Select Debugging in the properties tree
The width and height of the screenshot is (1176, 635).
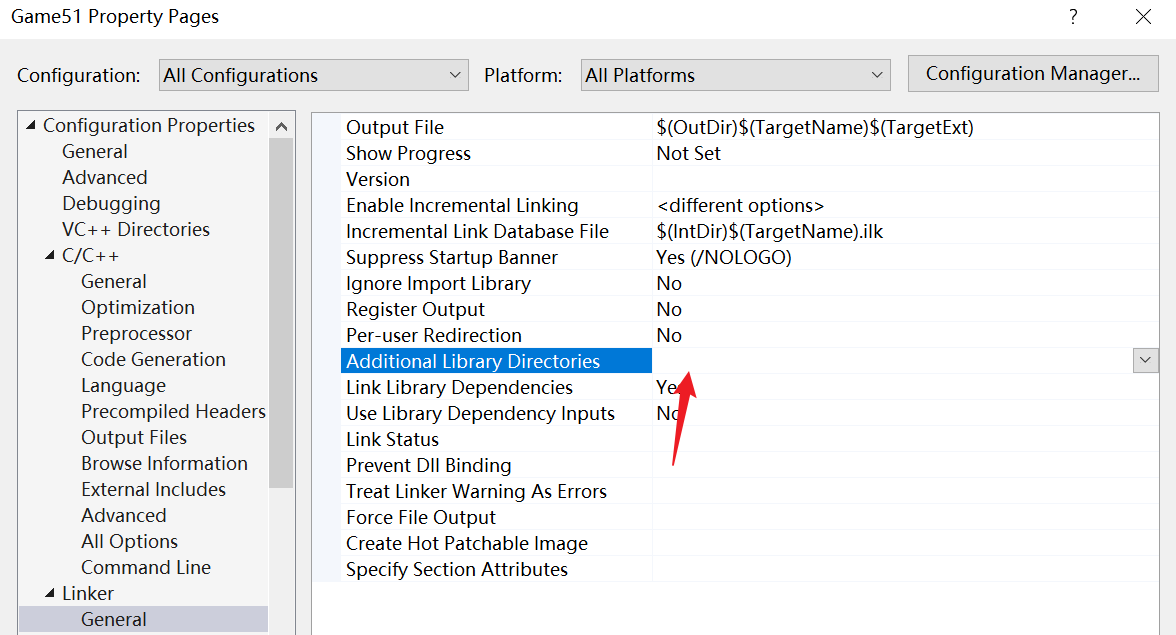pyautogui.click(x=111, y=204)
